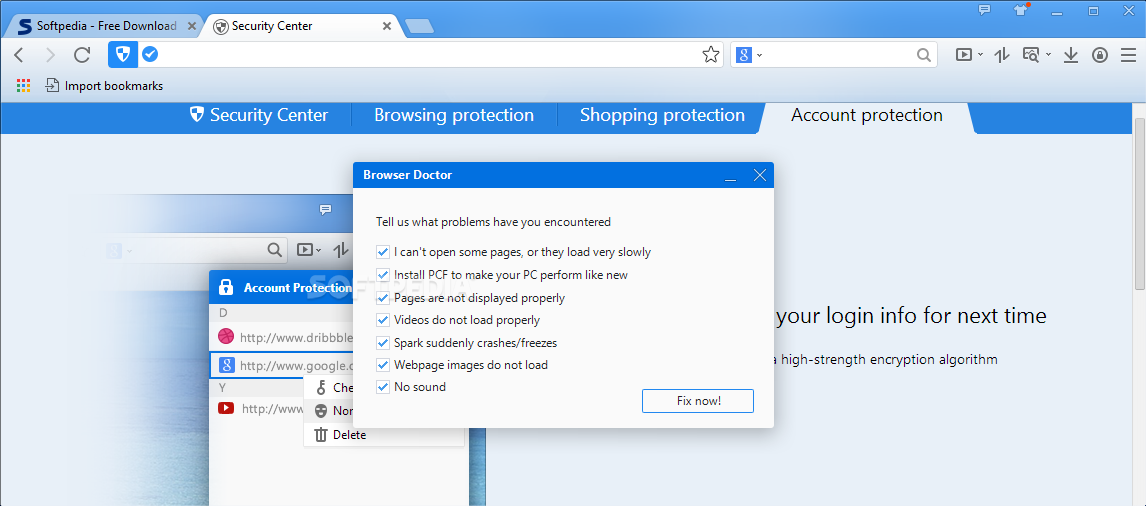1146x506 pixels.
Task: Click the Import bookmarks link
Action: coord(114,86)
